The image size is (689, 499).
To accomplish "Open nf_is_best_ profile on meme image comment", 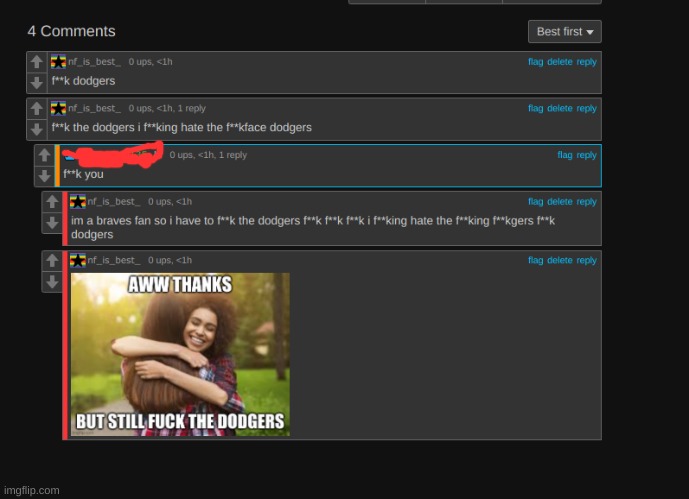I will (x=114, y=260).
